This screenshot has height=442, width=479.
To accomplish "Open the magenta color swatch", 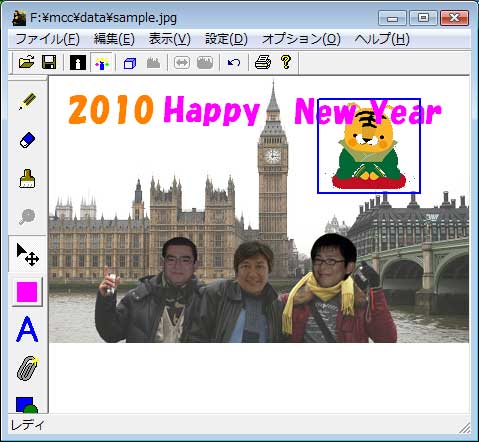I will pos(27,292).
